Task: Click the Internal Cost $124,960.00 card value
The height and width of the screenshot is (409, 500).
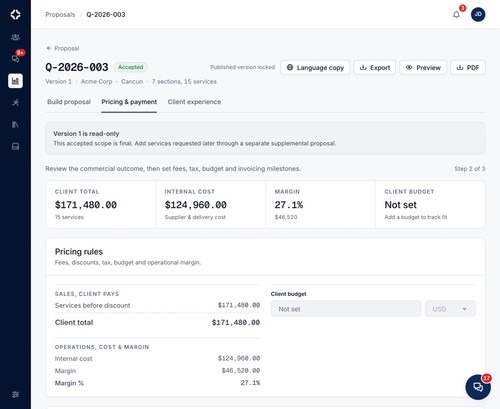Action: [x=195, y=205]
